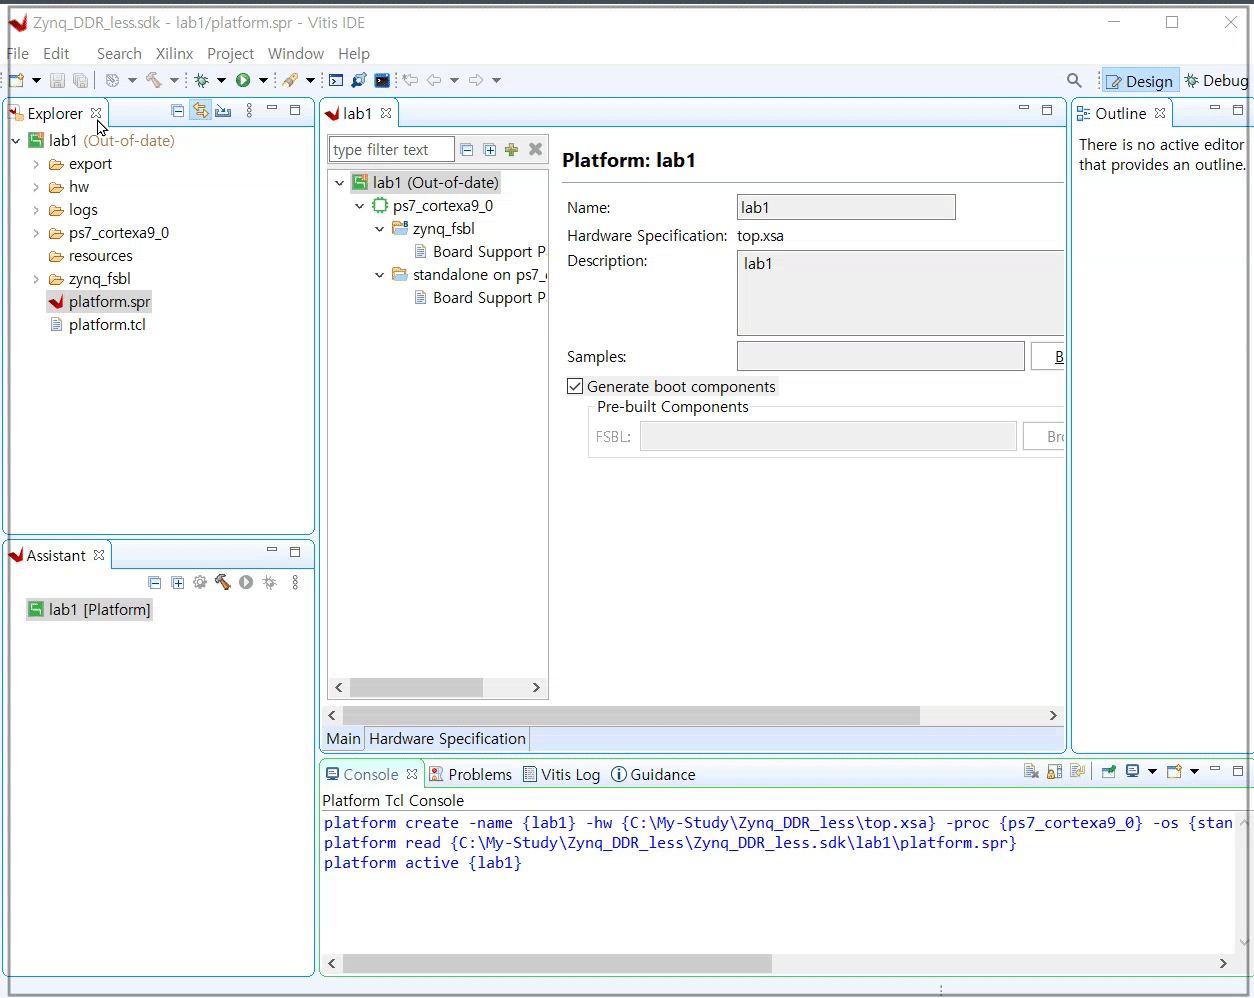This screenshot has height=998, width=1254.
Task: Click the Debug bug icon in main toolbar
Action: [x=201, y=80]
